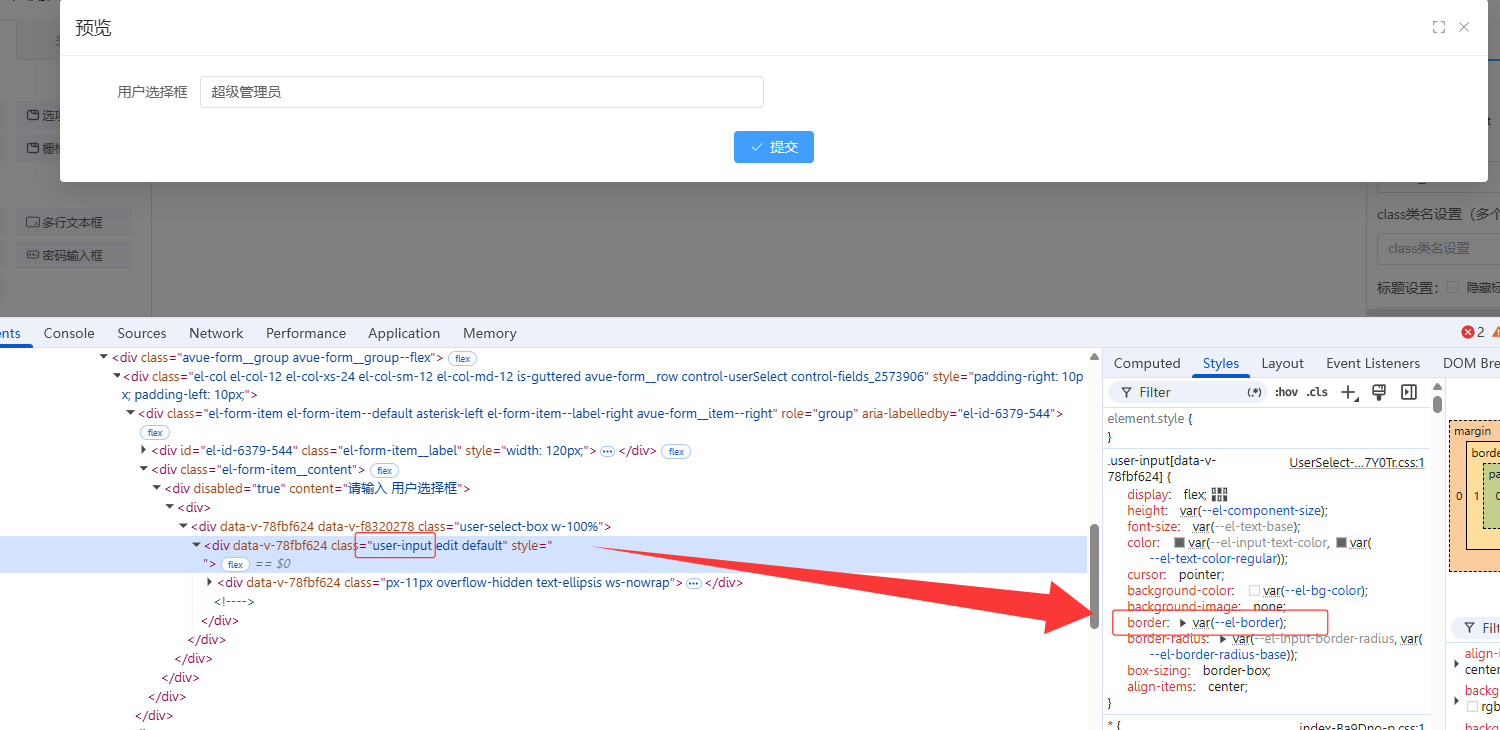Open the background-color swatch for --el-bg-color

(x=1254, y=591)
